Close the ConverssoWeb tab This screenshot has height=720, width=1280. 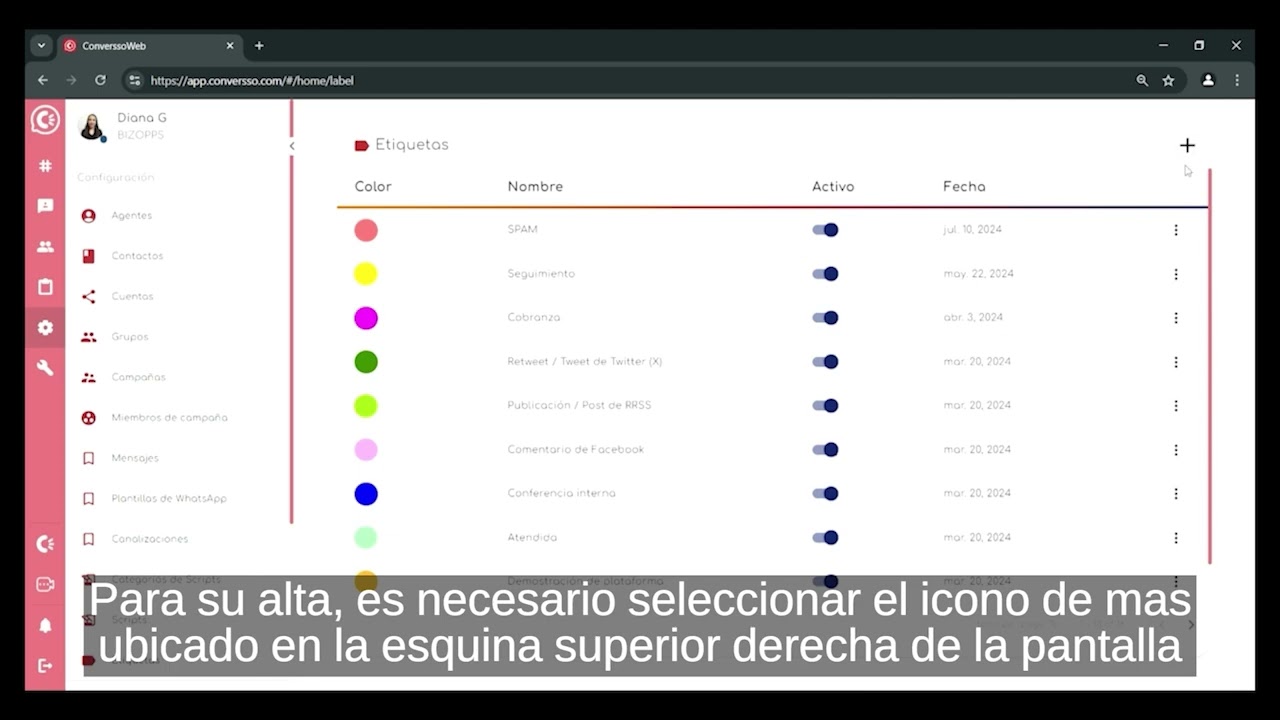pyautogui.click(x=230, y=46)
